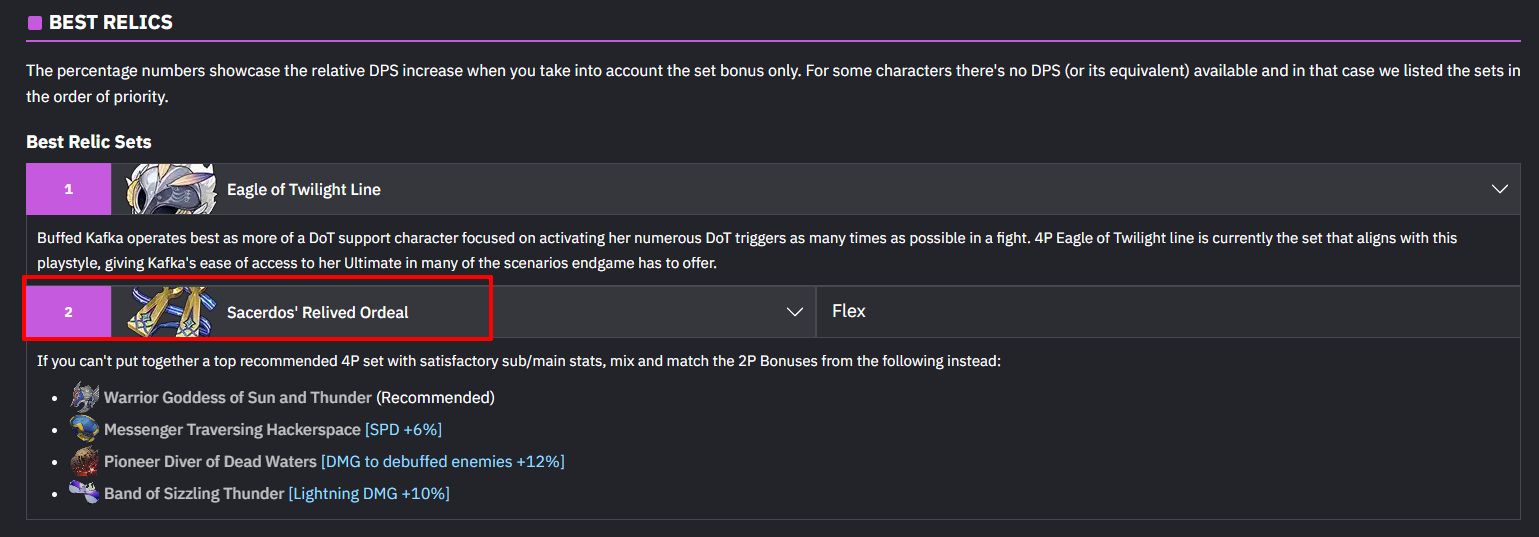Click the Warrior Goddess of Sun and Thunder icon
The image size is (1539, 537).
click(x=85, y=397)
